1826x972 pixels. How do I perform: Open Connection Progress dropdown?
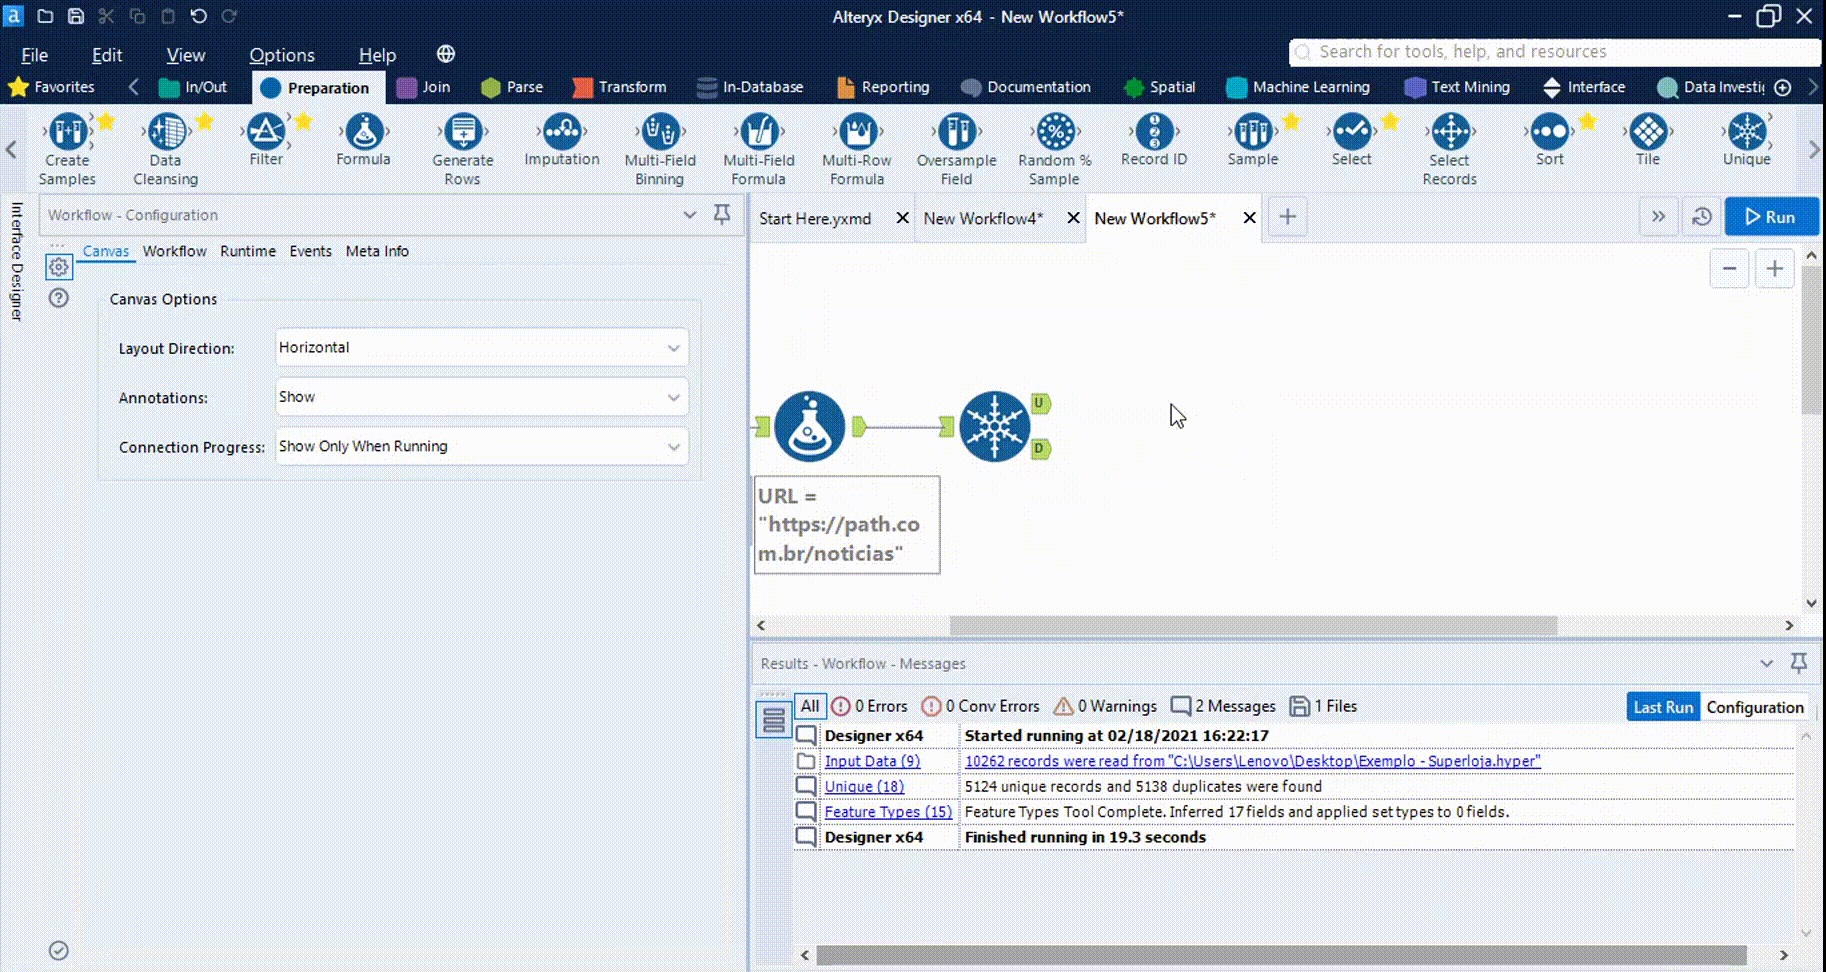click(482, 446)
